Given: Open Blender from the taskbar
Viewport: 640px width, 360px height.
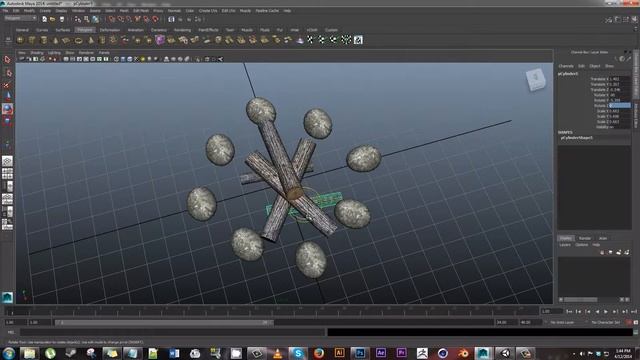Looking at the screenshot, I should coord(463,353).
